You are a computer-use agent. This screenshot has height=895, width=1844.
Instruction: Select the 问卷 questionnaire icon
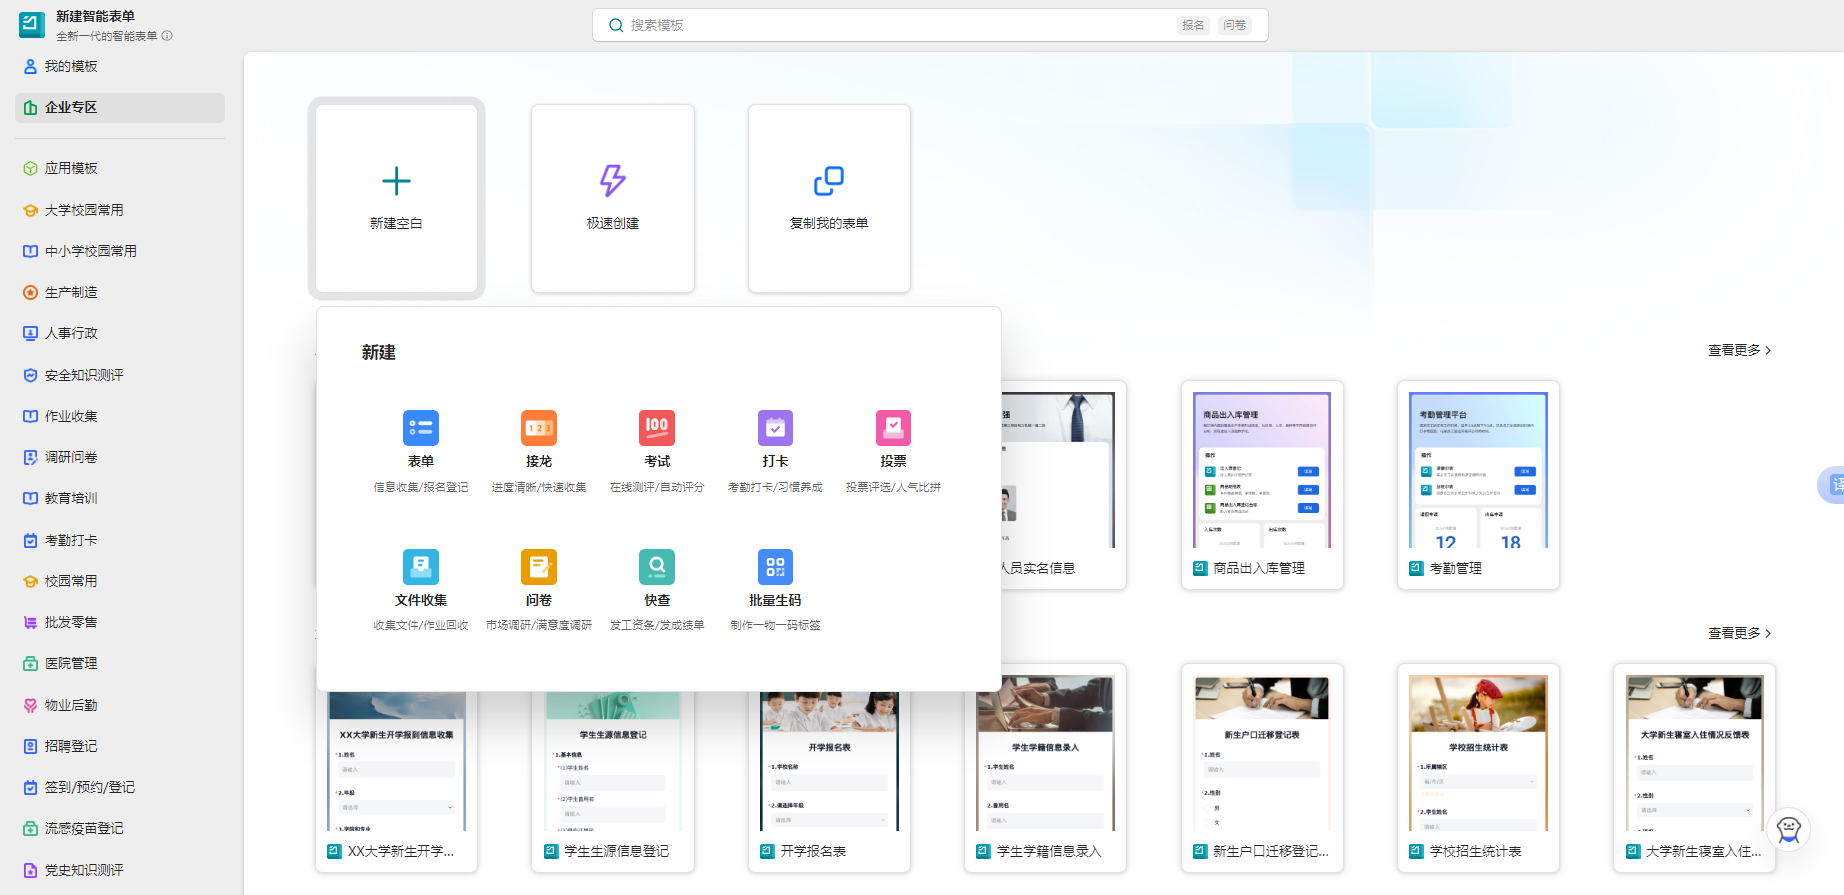pyautogui.click(x=538, y=567)
